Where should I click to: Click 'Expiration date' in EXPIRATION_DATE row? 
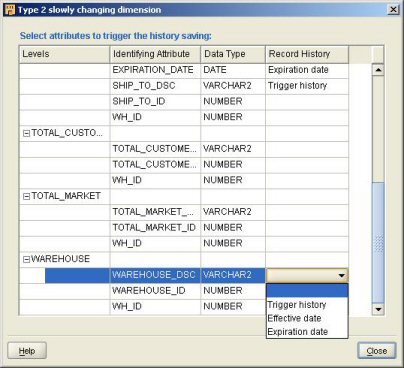pyautogui.click(x=307, y=70)
